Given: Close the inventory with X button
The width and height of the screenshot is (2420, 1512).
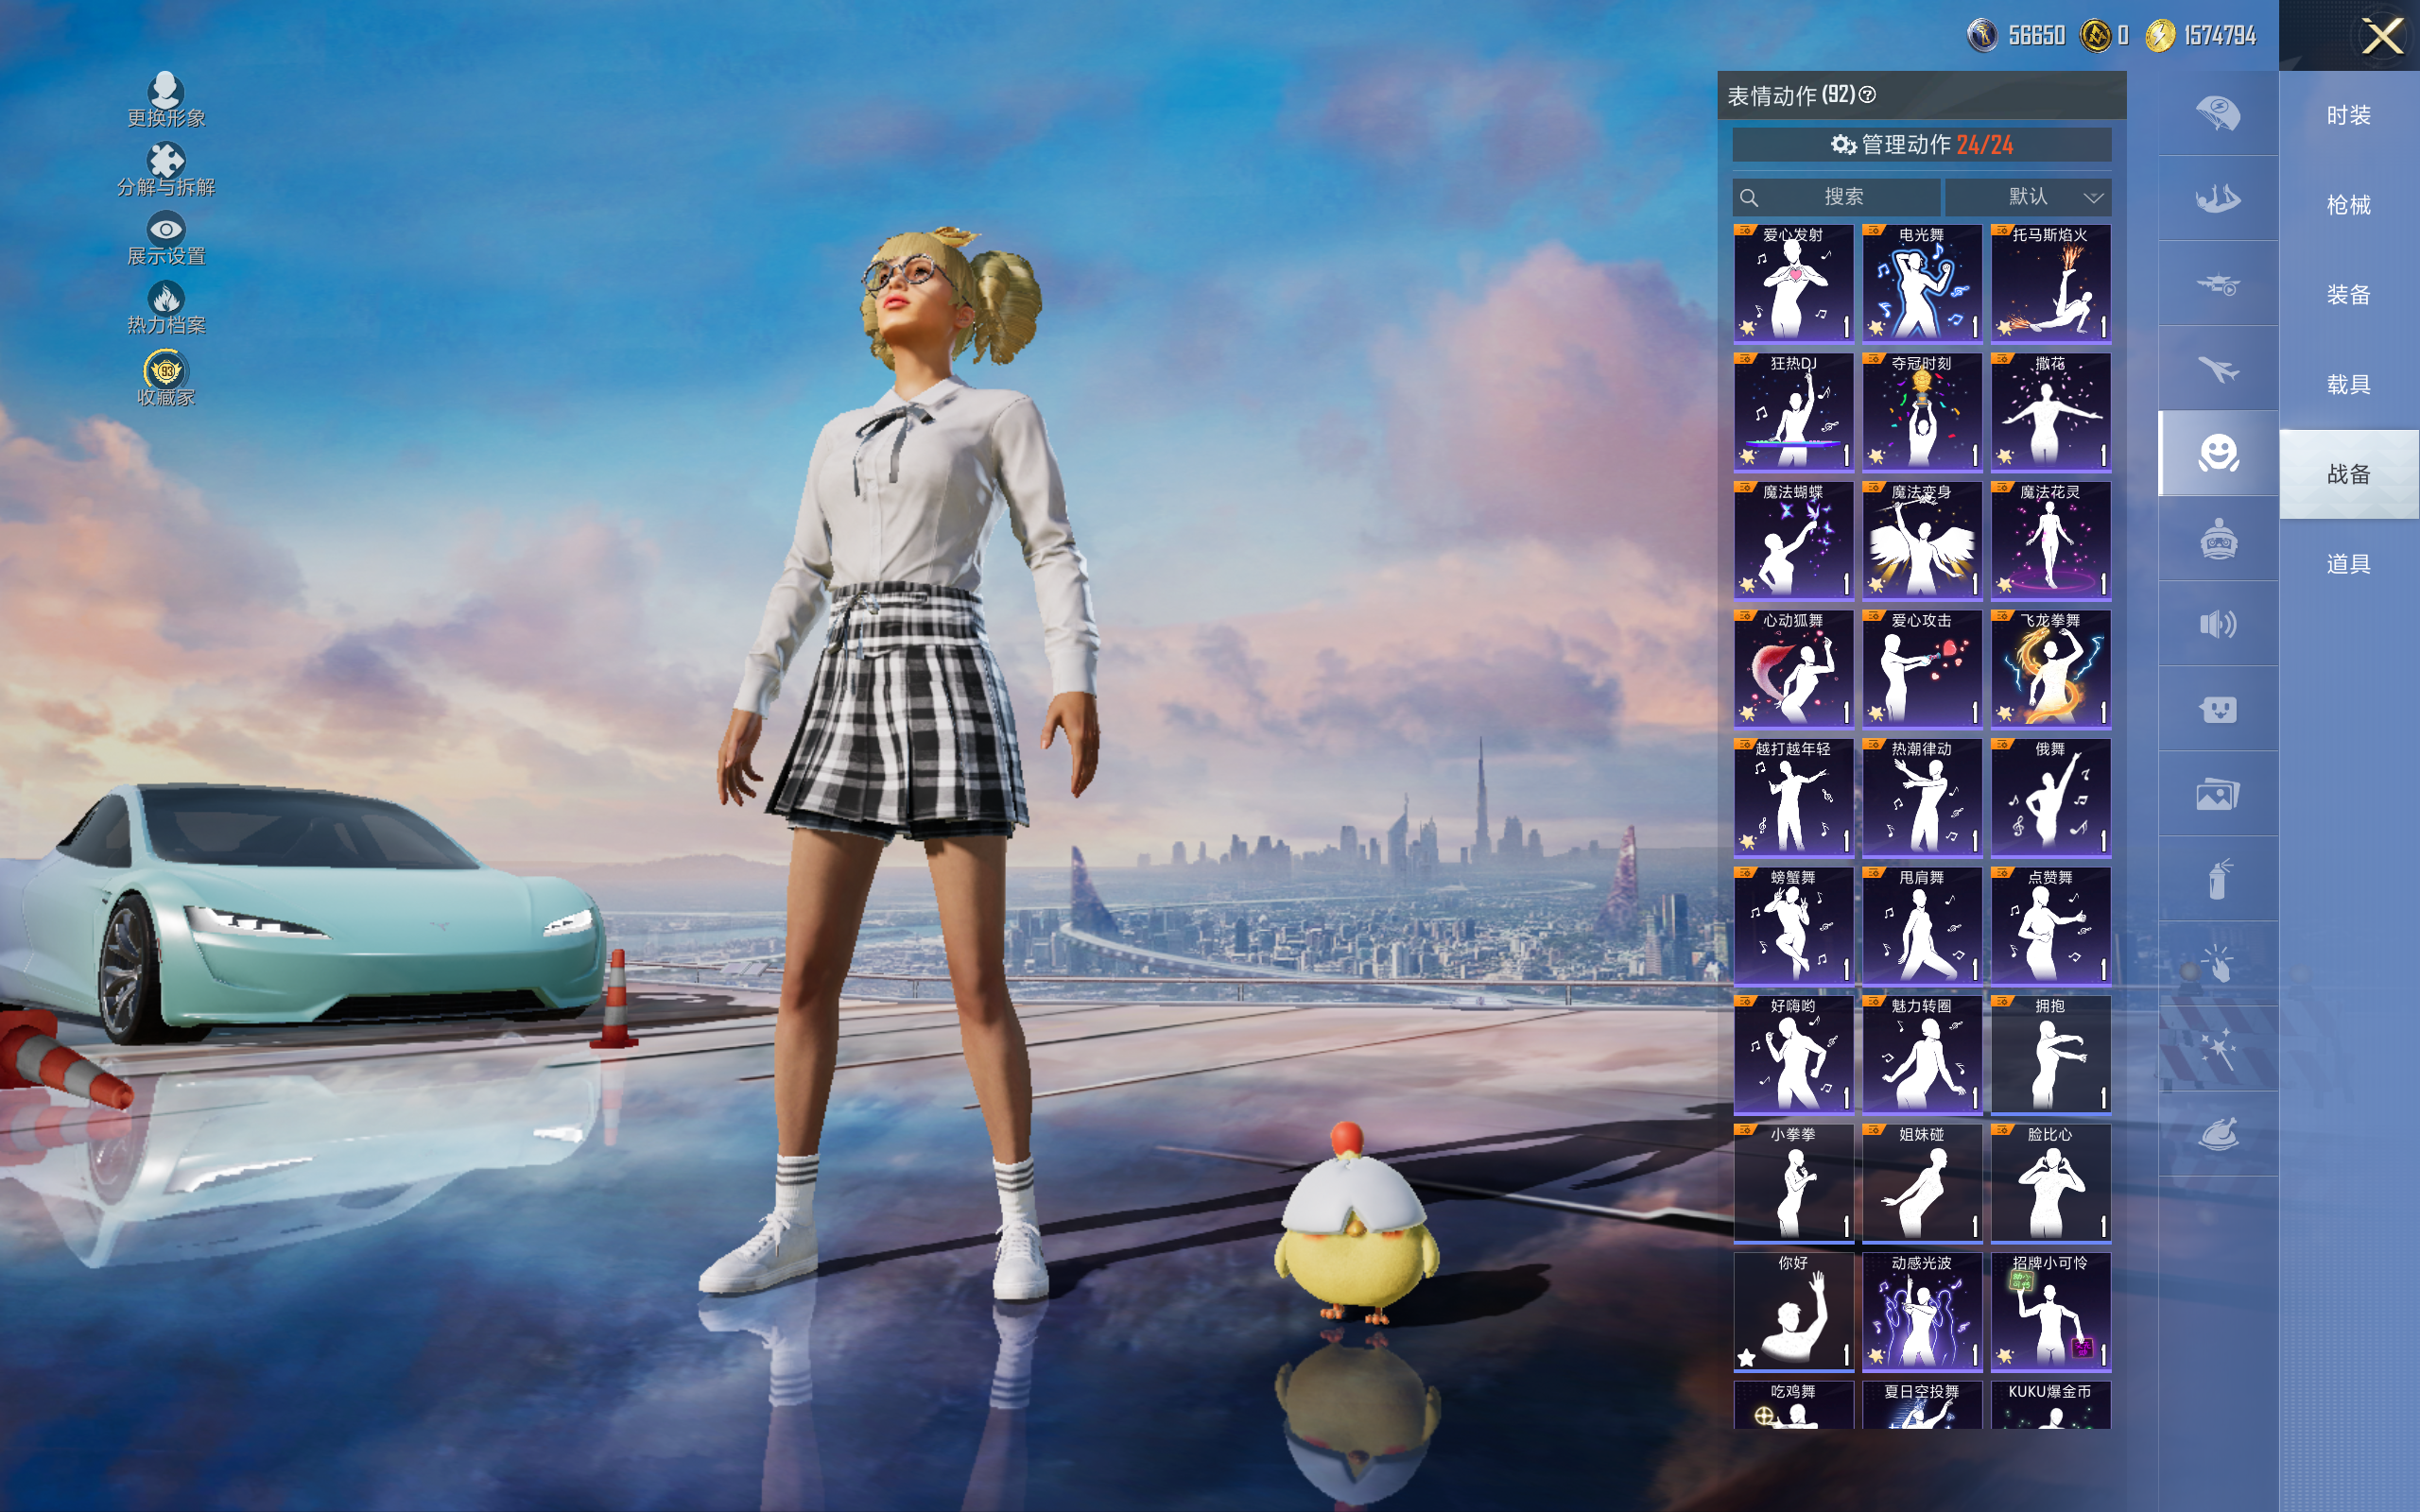Looking at the screenshot, I should [2381, 37].
